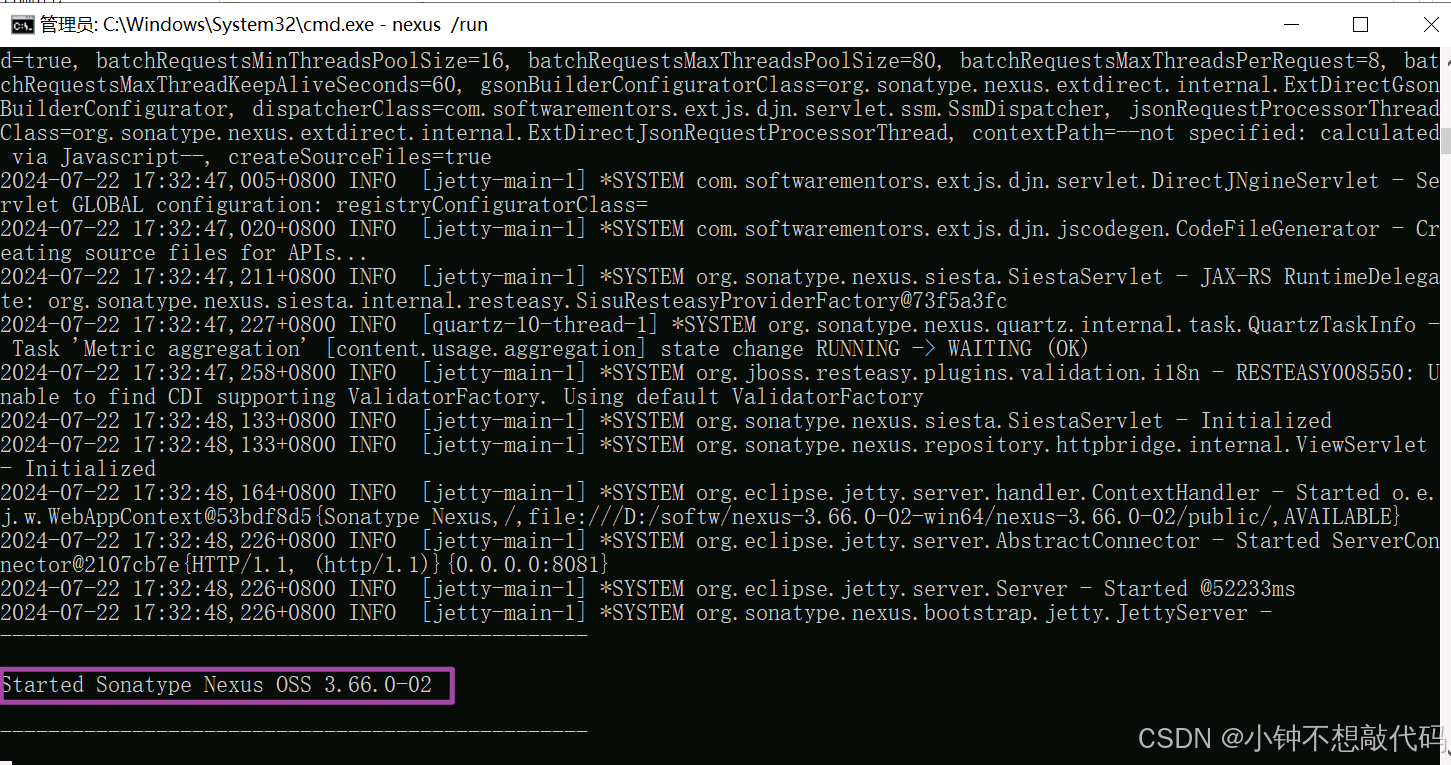Click 'httpbridge.internal.ViewServlet' class name
Screen dimensions: 1451x765
pyautogui.click(x=1241, y=445)
